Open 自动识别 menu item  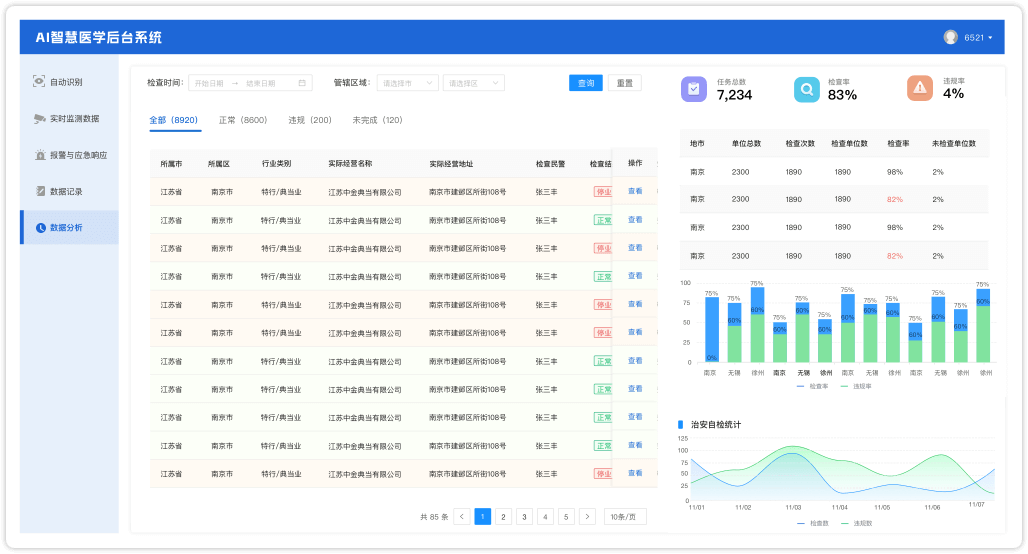point(69,82)
